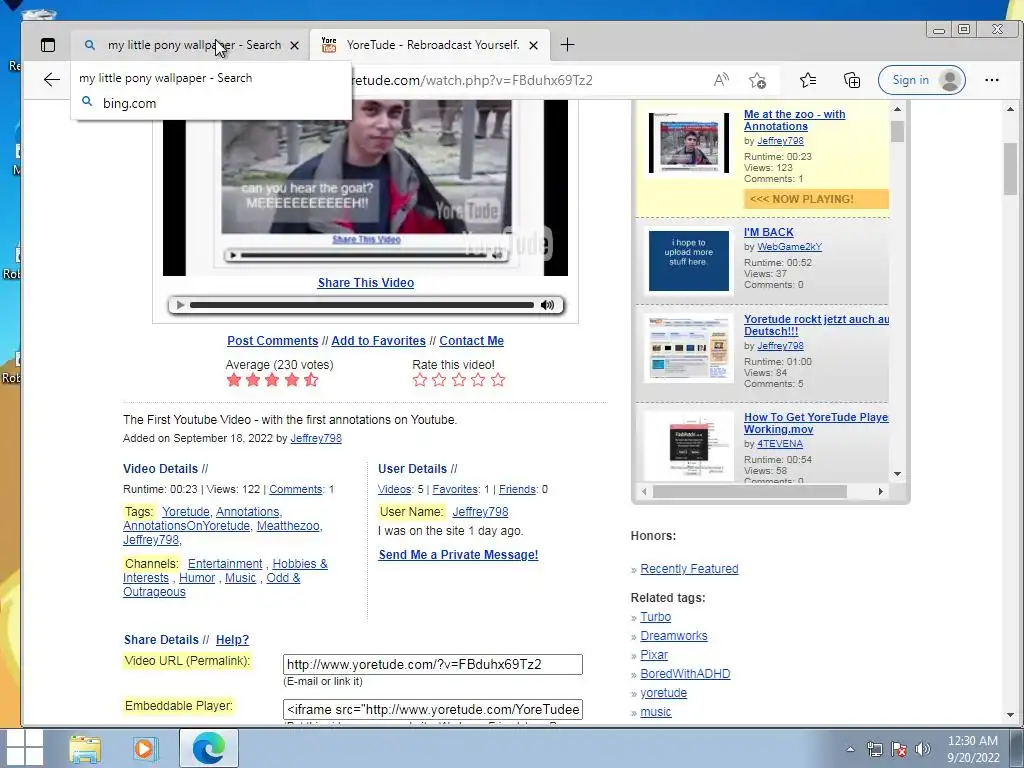Click Send Me a Private Message
Viewport: 1024px width, 768px height.
[458, 554]
